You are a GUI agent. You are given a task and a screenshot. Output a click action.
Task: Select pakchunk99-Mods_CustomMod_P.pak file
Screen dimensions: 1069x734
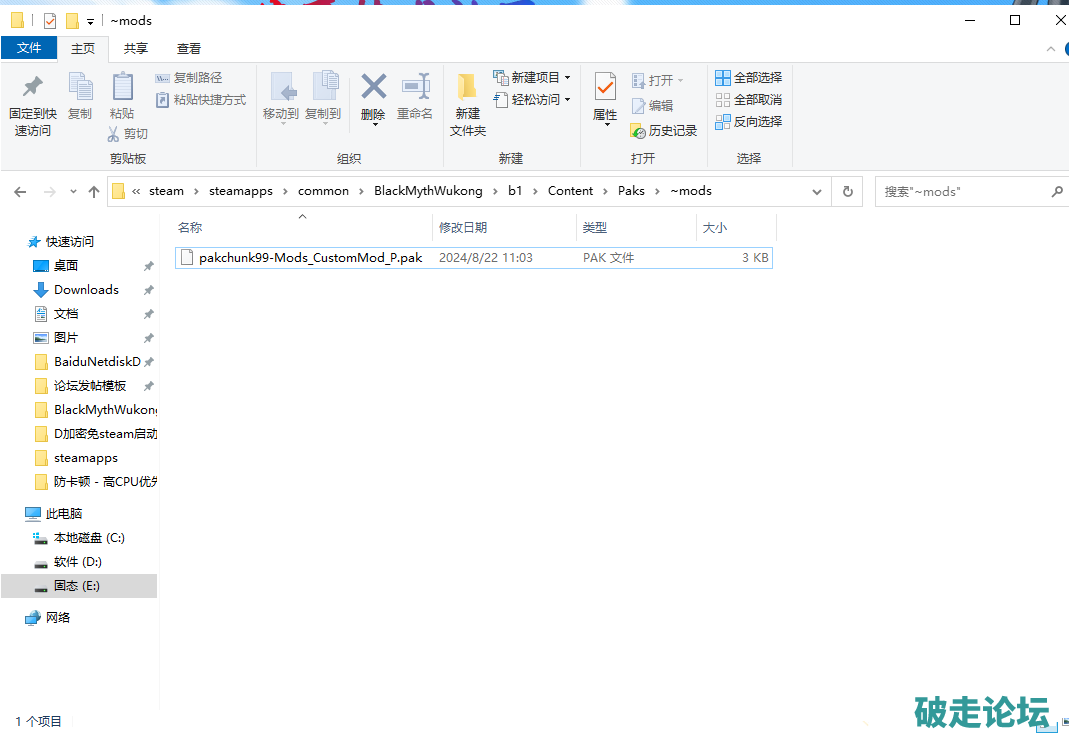click(x=310, y=258)
